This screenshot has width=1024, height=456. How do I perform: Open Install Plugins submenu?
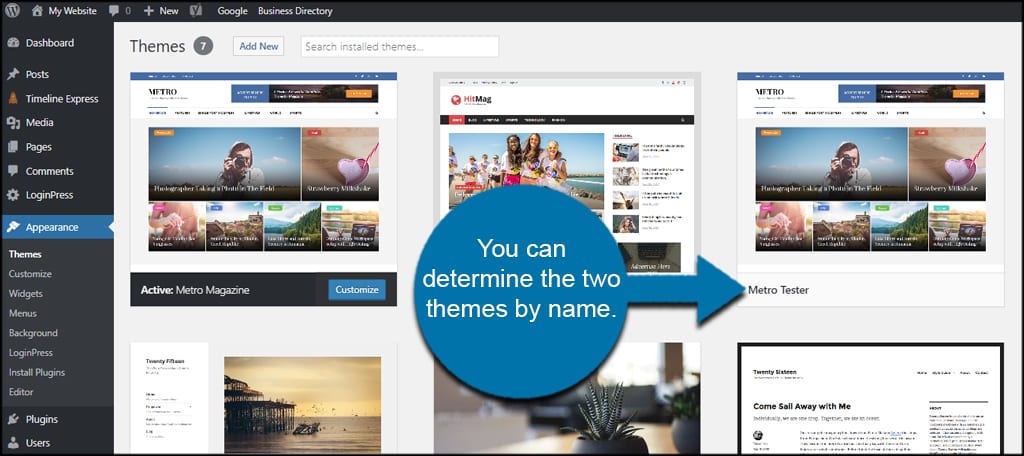point(37,372)
